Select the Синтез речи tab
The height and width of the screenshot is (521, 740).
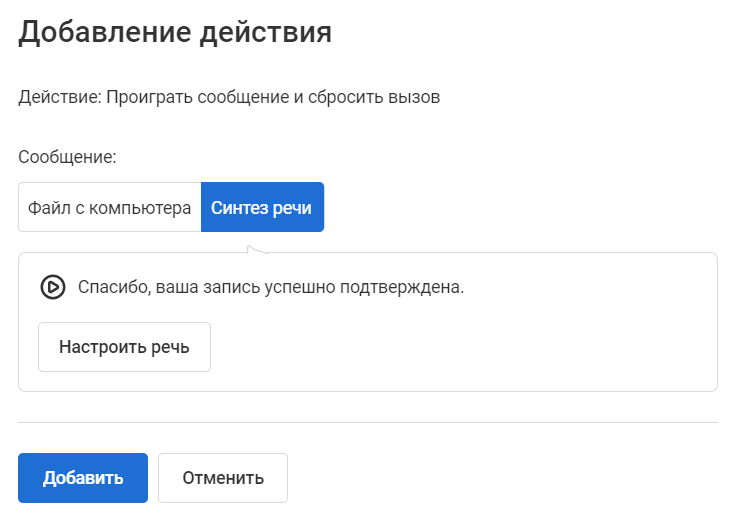coord(262,207)
